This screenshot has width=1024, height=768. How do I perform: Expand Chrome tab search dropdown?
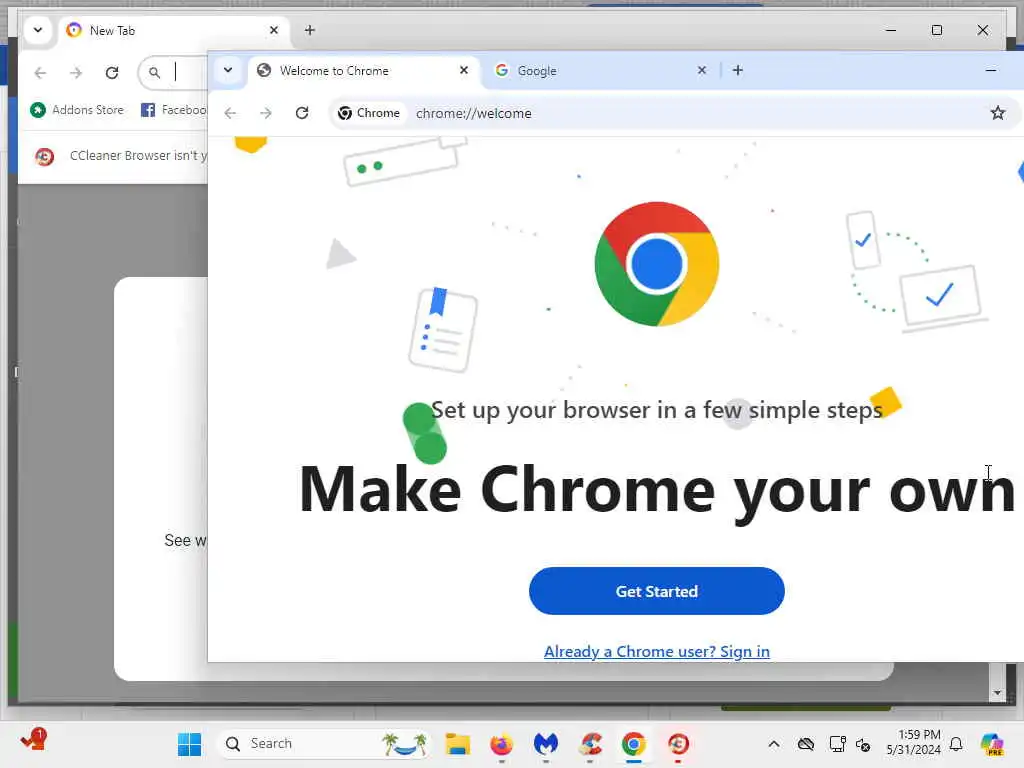coord(228,70)
